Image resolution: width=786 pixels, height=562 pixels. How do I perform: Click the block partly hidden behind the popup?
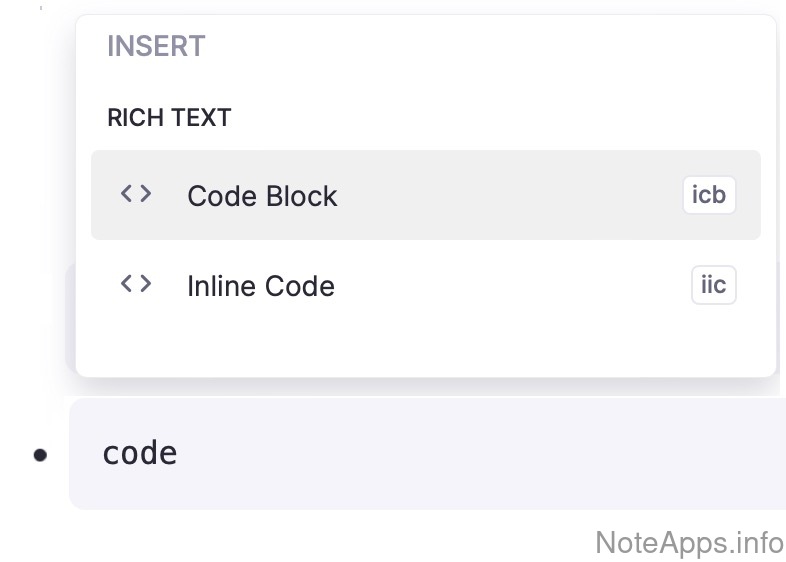click(x=70, y=320)
